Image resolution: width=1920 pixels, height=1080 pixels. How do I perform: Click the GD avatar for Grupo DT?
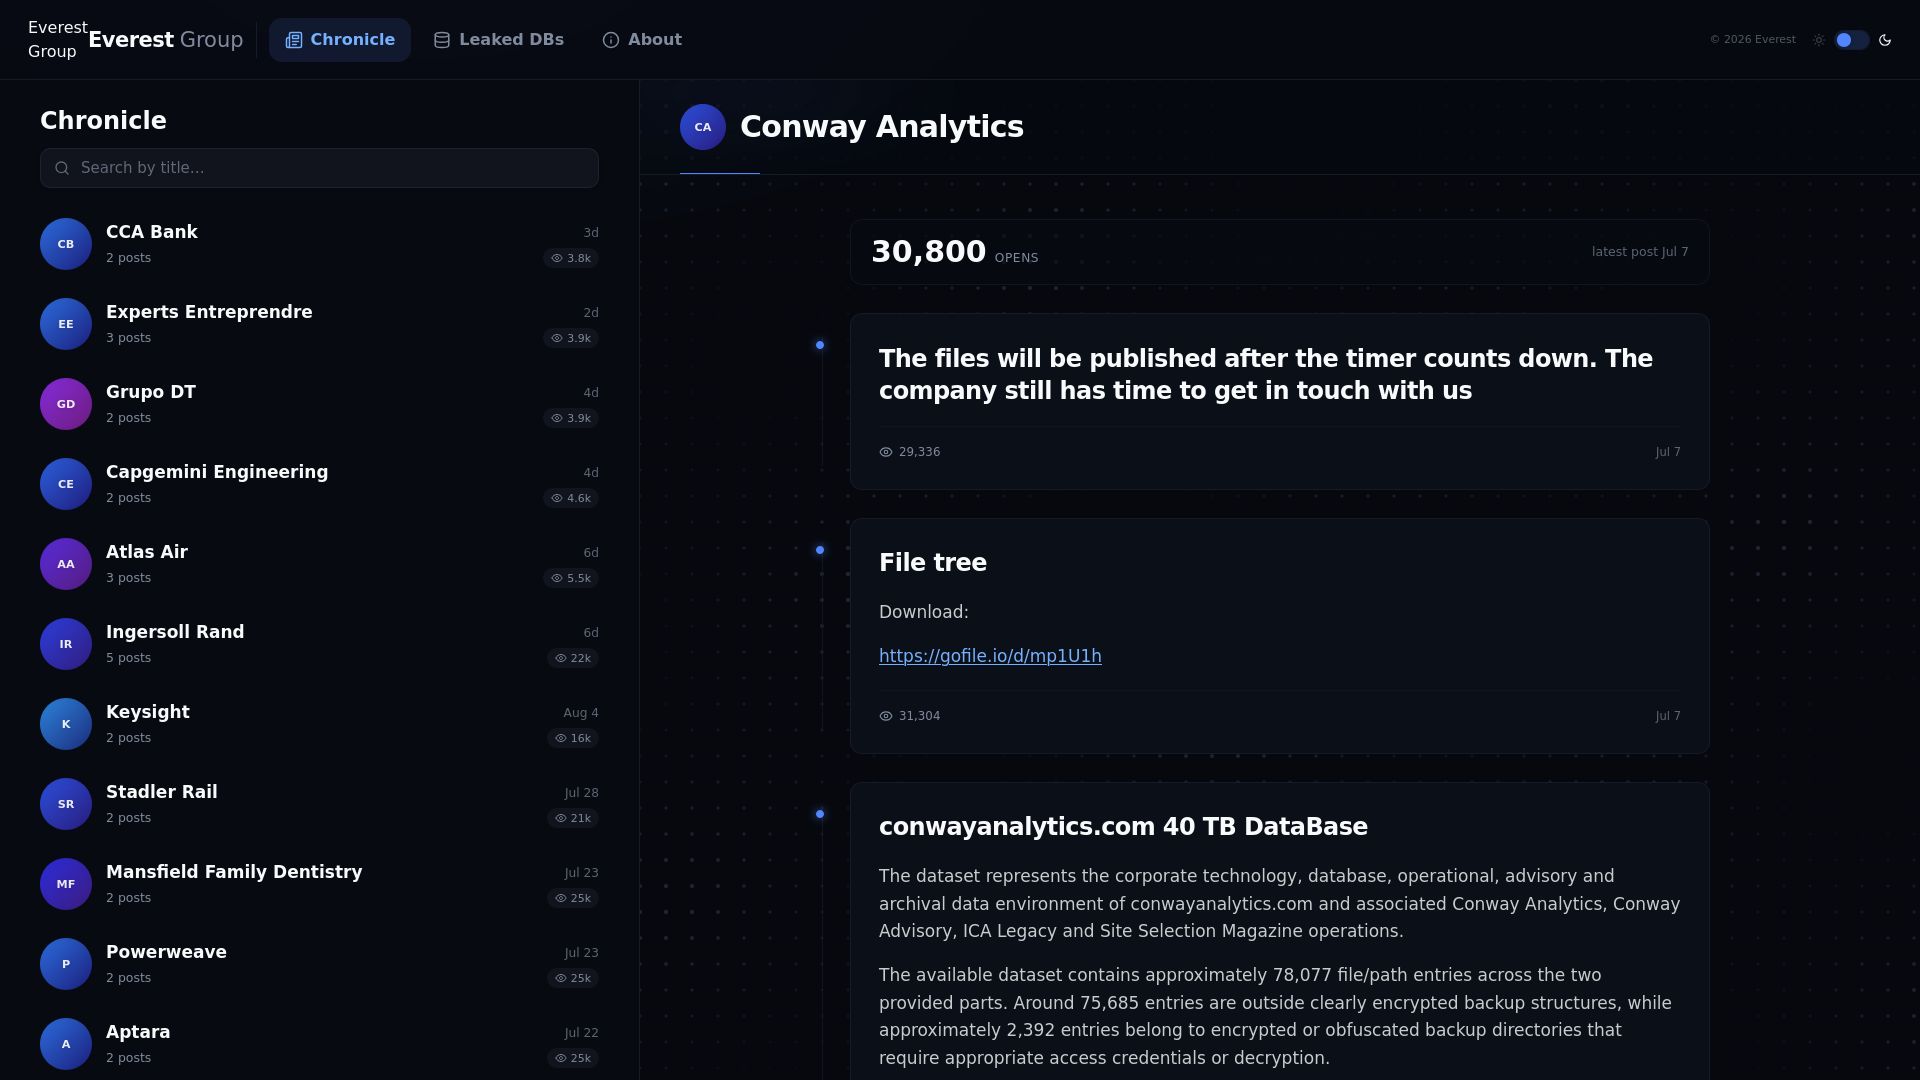pos(66,404)
